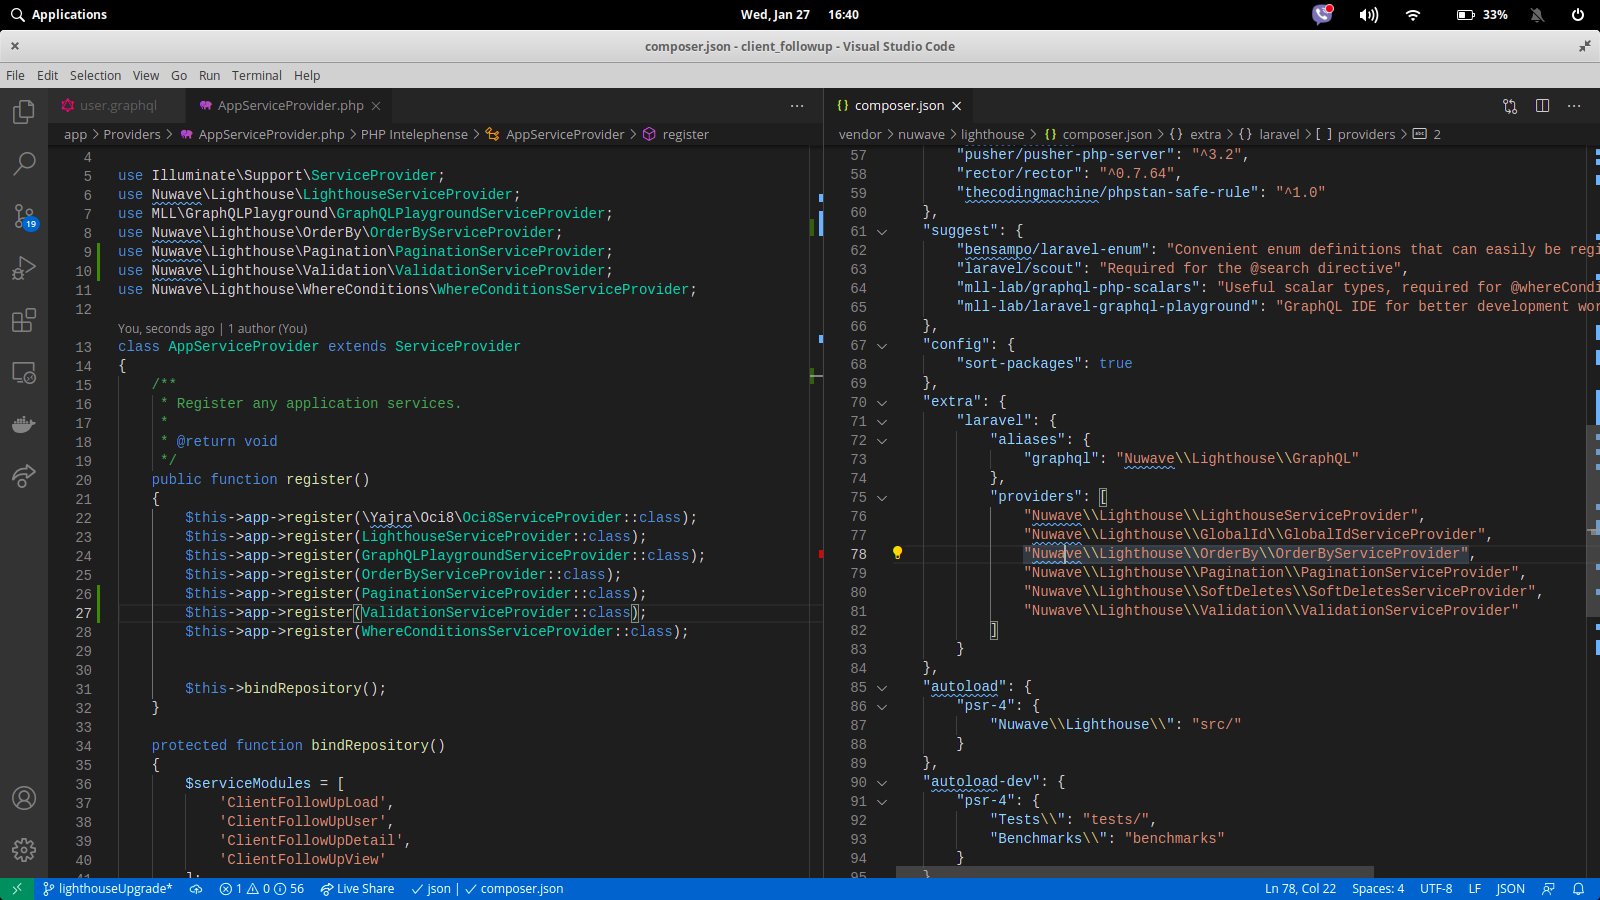Open the Wi-Fi network indicator
The image size is (1600, 900).
pos(1413,15)
